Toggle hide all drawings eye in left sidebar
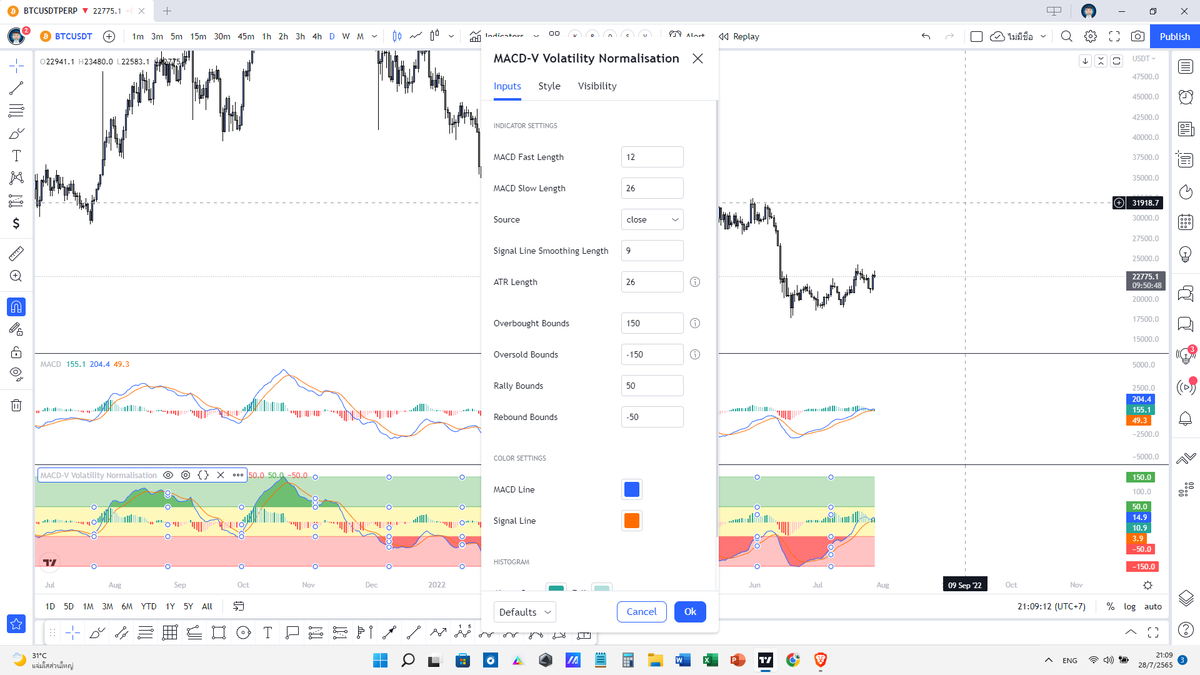The height and width of the screenshot is (675, 1200). (16, 374)
